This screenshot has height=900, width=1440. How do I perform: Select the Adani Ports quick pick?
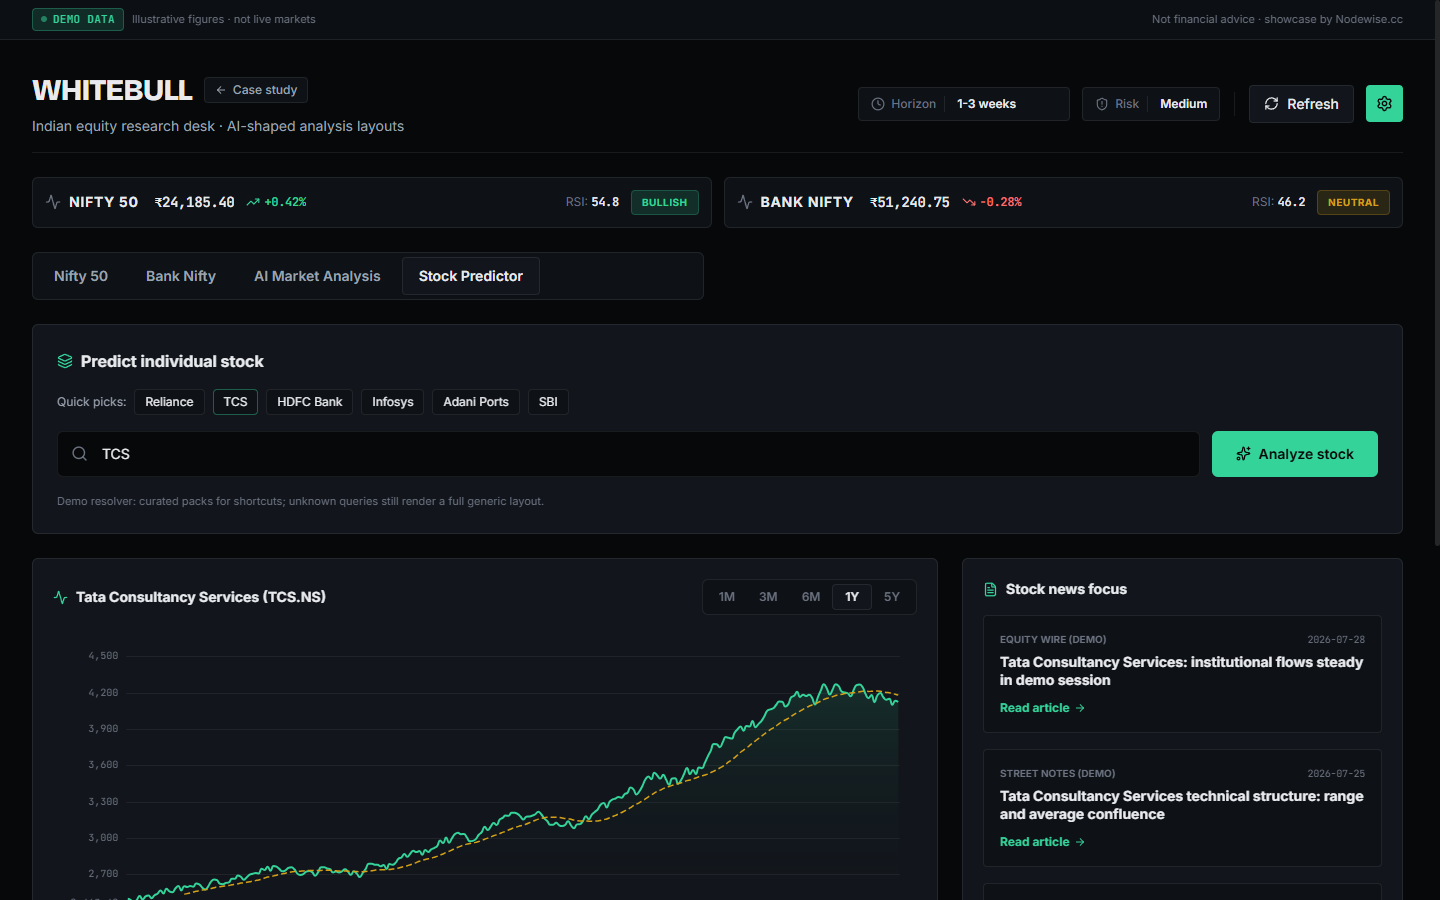(476, 402)
